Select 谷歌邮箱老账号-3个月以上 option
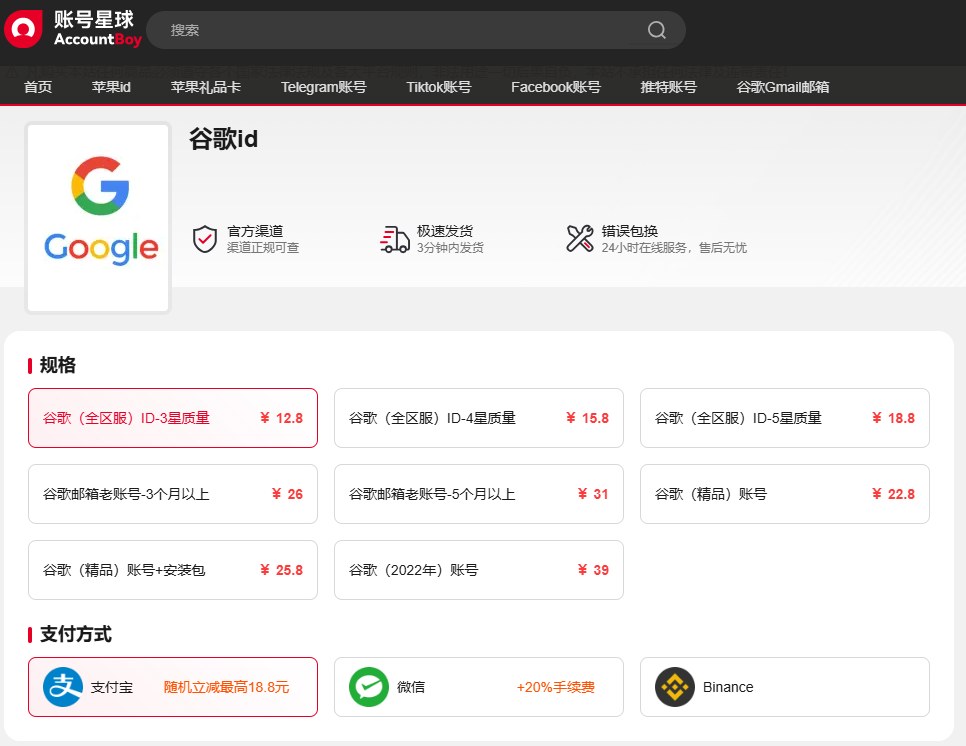Screen dimensions: 966x746 point(173,494)
